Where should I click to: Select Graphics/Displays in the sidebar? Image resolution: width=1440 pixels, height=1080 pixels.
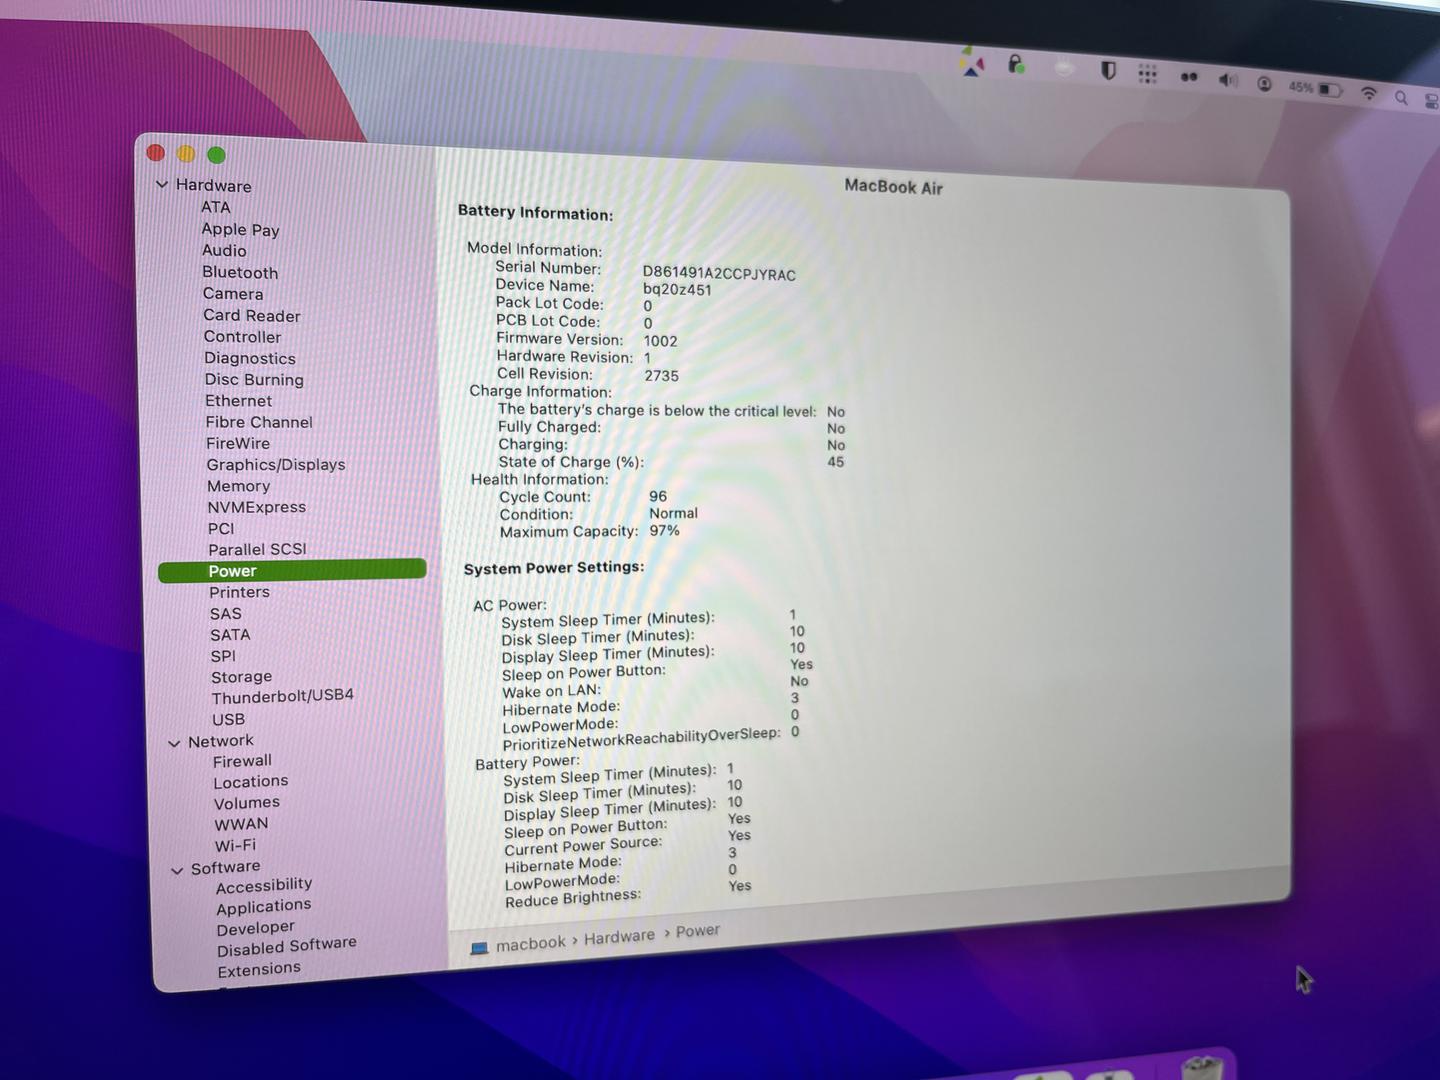coord(276,465)
